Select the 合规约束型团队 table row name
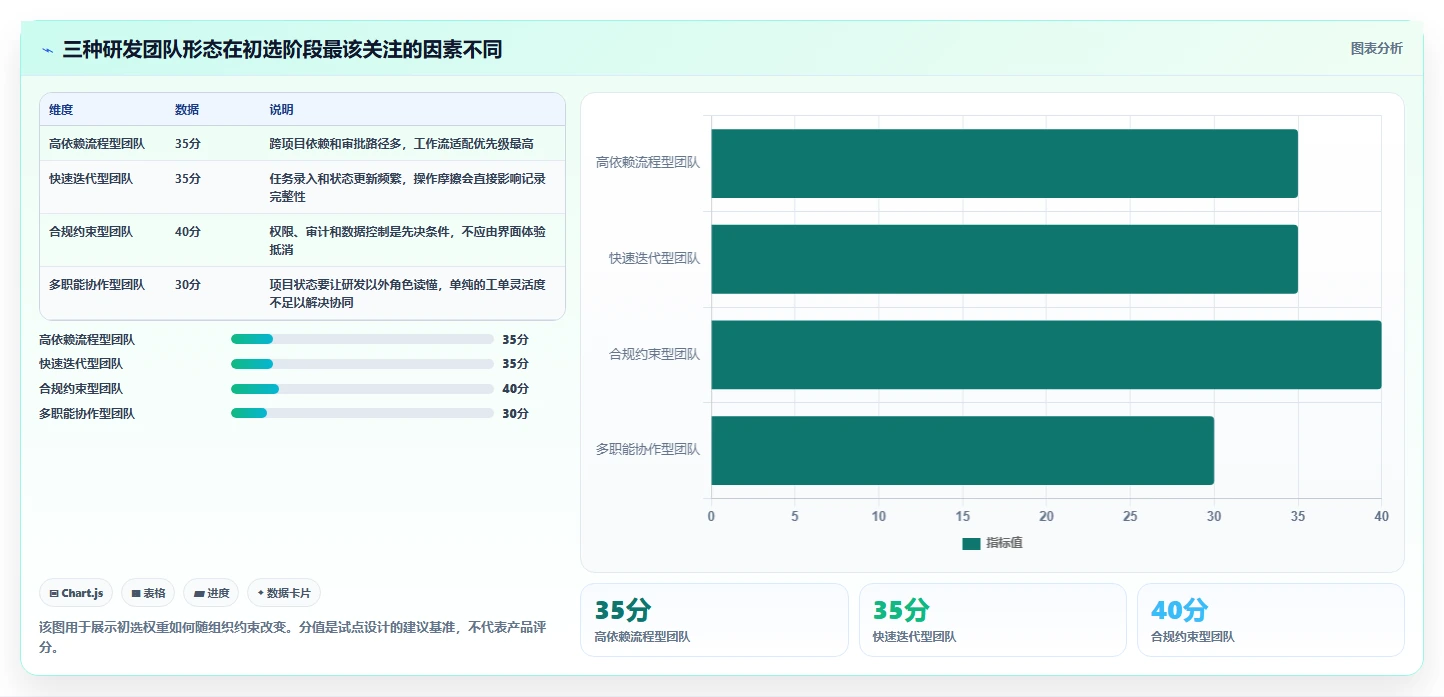This screenshot has width=1444, height=697. (x=91, y=232)
